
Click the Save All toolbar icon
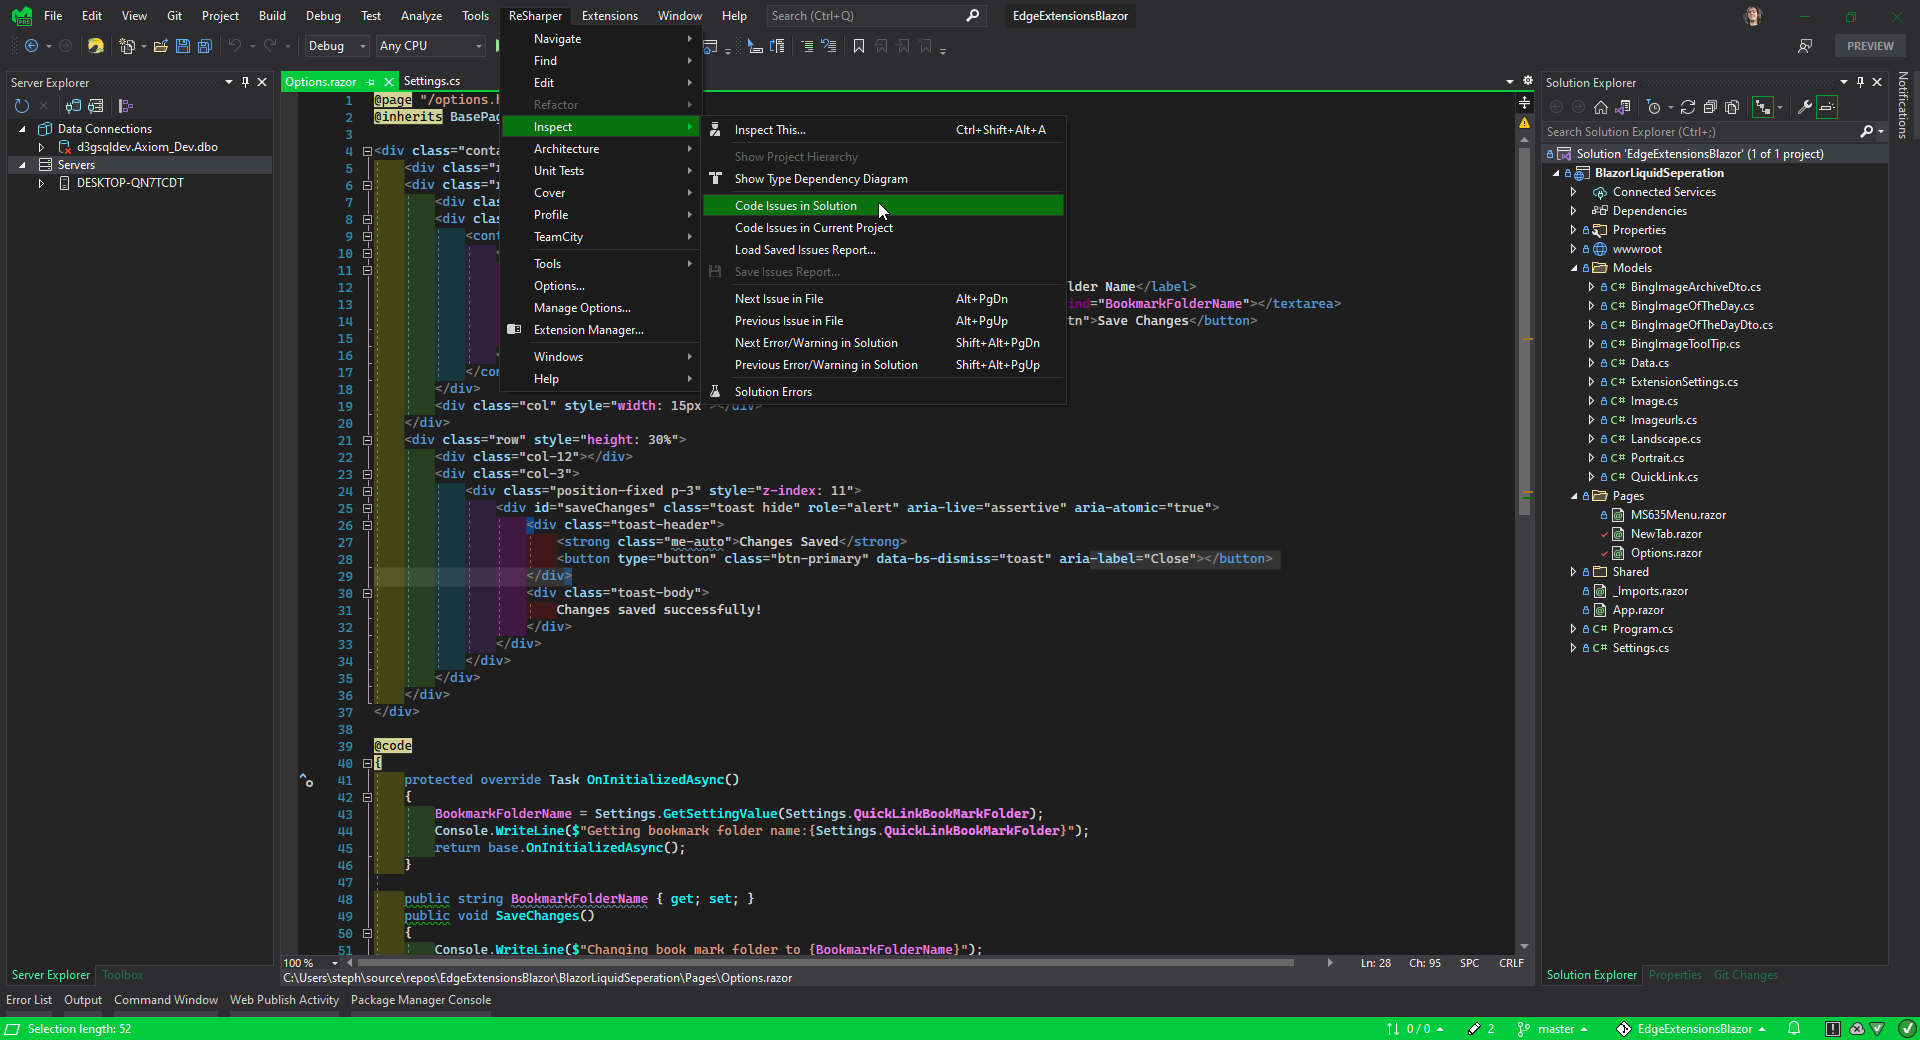pyautogui.click(x=204, y=46)
